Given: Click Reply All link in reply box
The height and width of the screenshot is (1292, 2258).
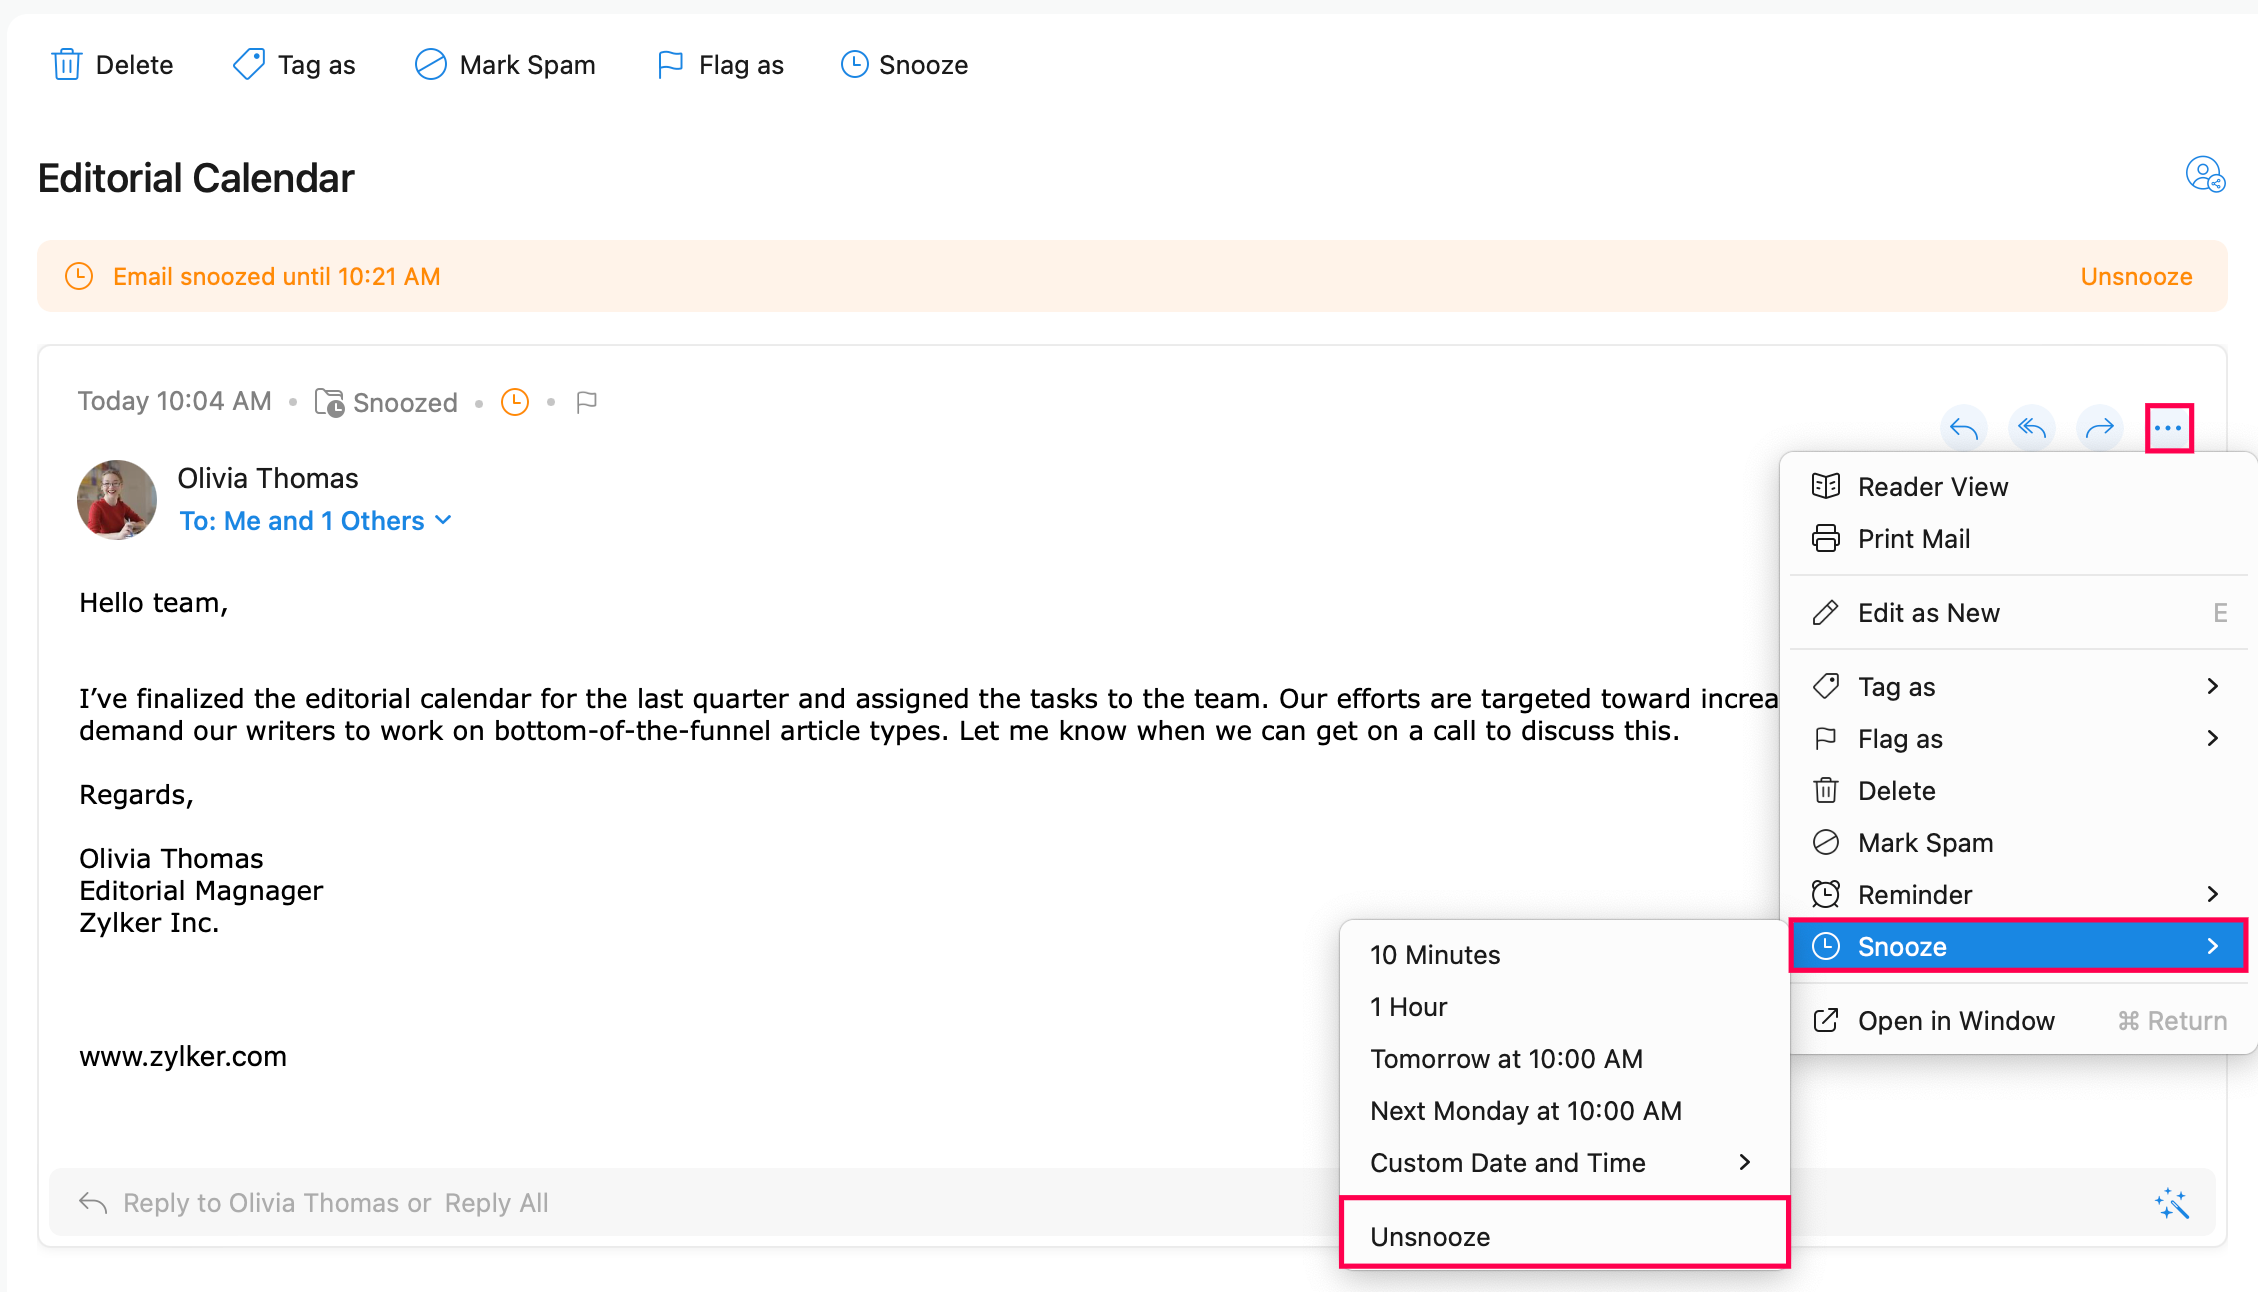Looking at the screenshot, I should pos(497,1203).
